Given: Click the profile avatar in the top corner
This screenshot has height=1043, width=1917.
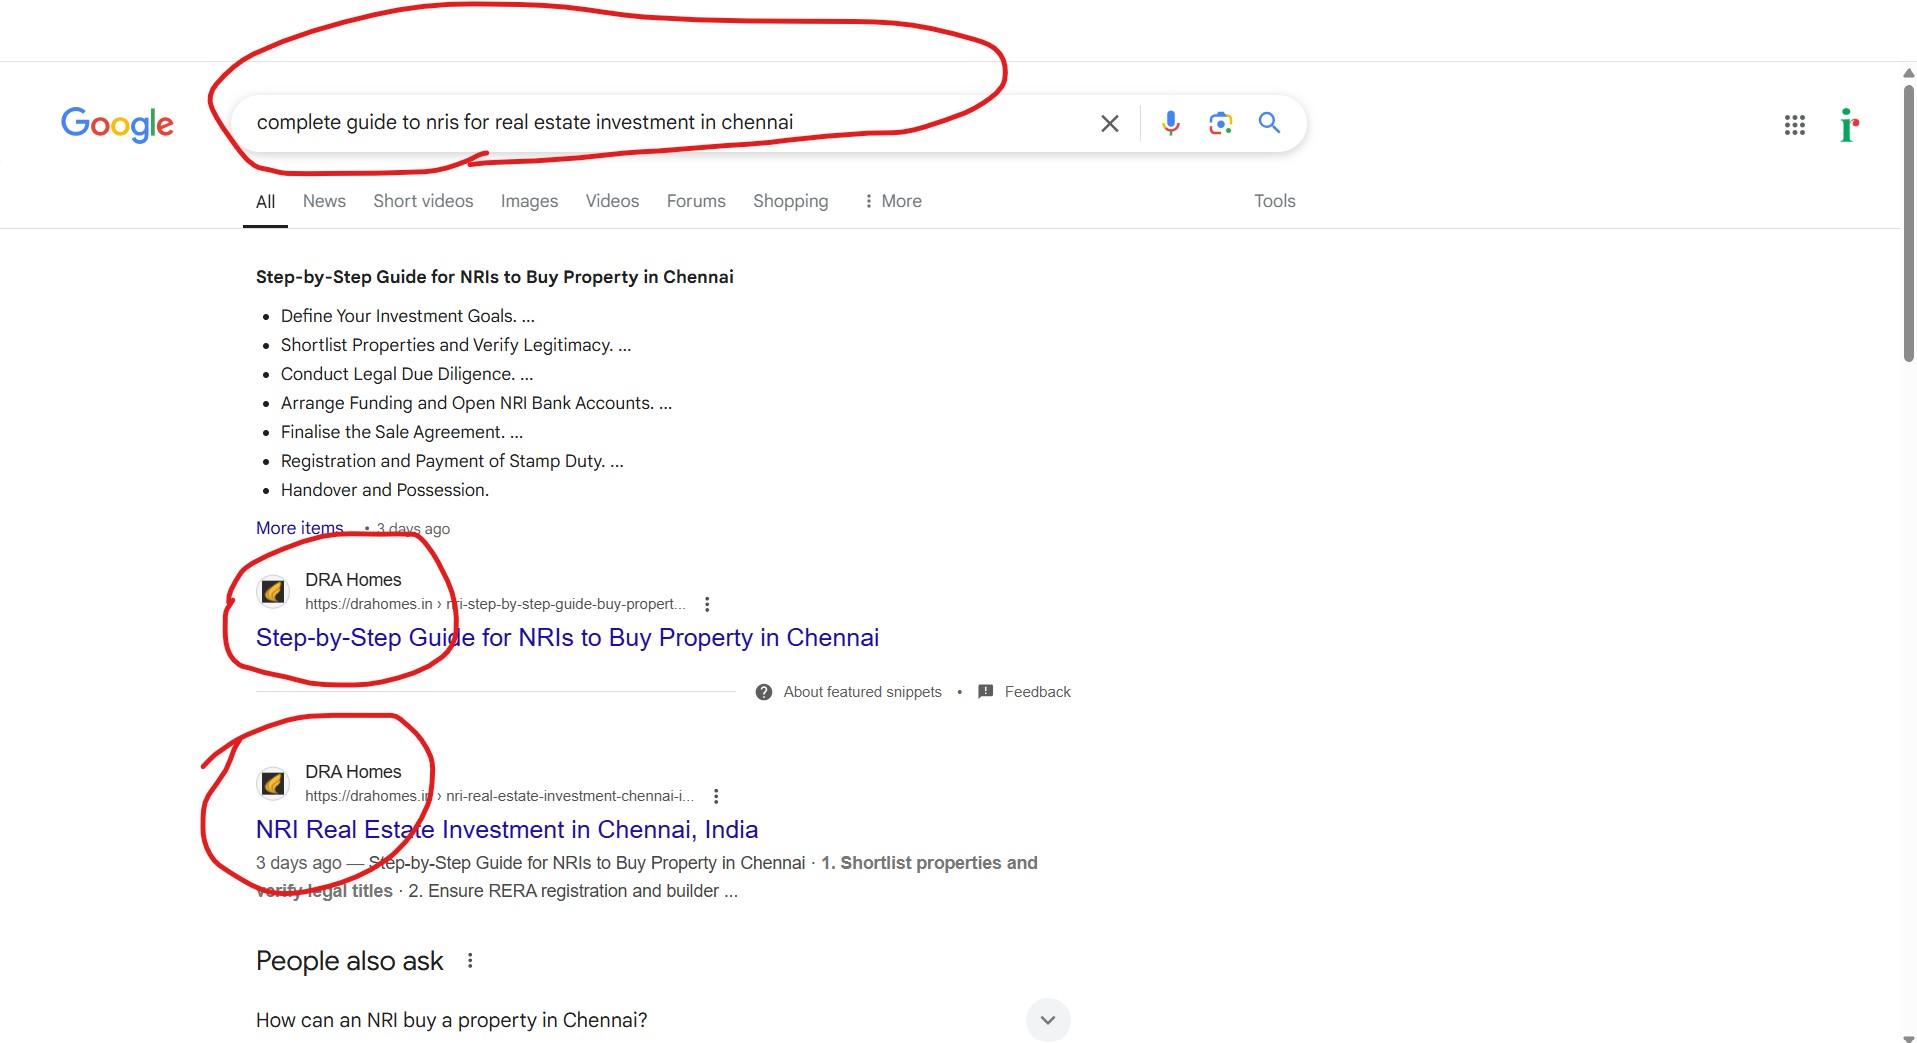Looking at the screenshot, I should tap(1849, 124).
